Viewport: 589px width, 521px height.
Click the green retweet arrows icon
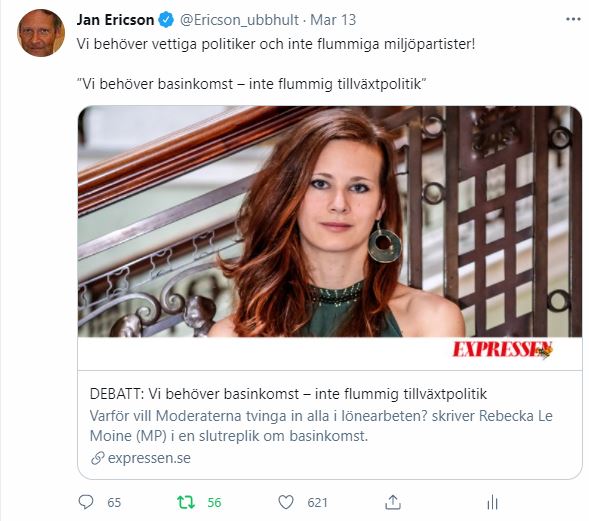coord(186,502)
